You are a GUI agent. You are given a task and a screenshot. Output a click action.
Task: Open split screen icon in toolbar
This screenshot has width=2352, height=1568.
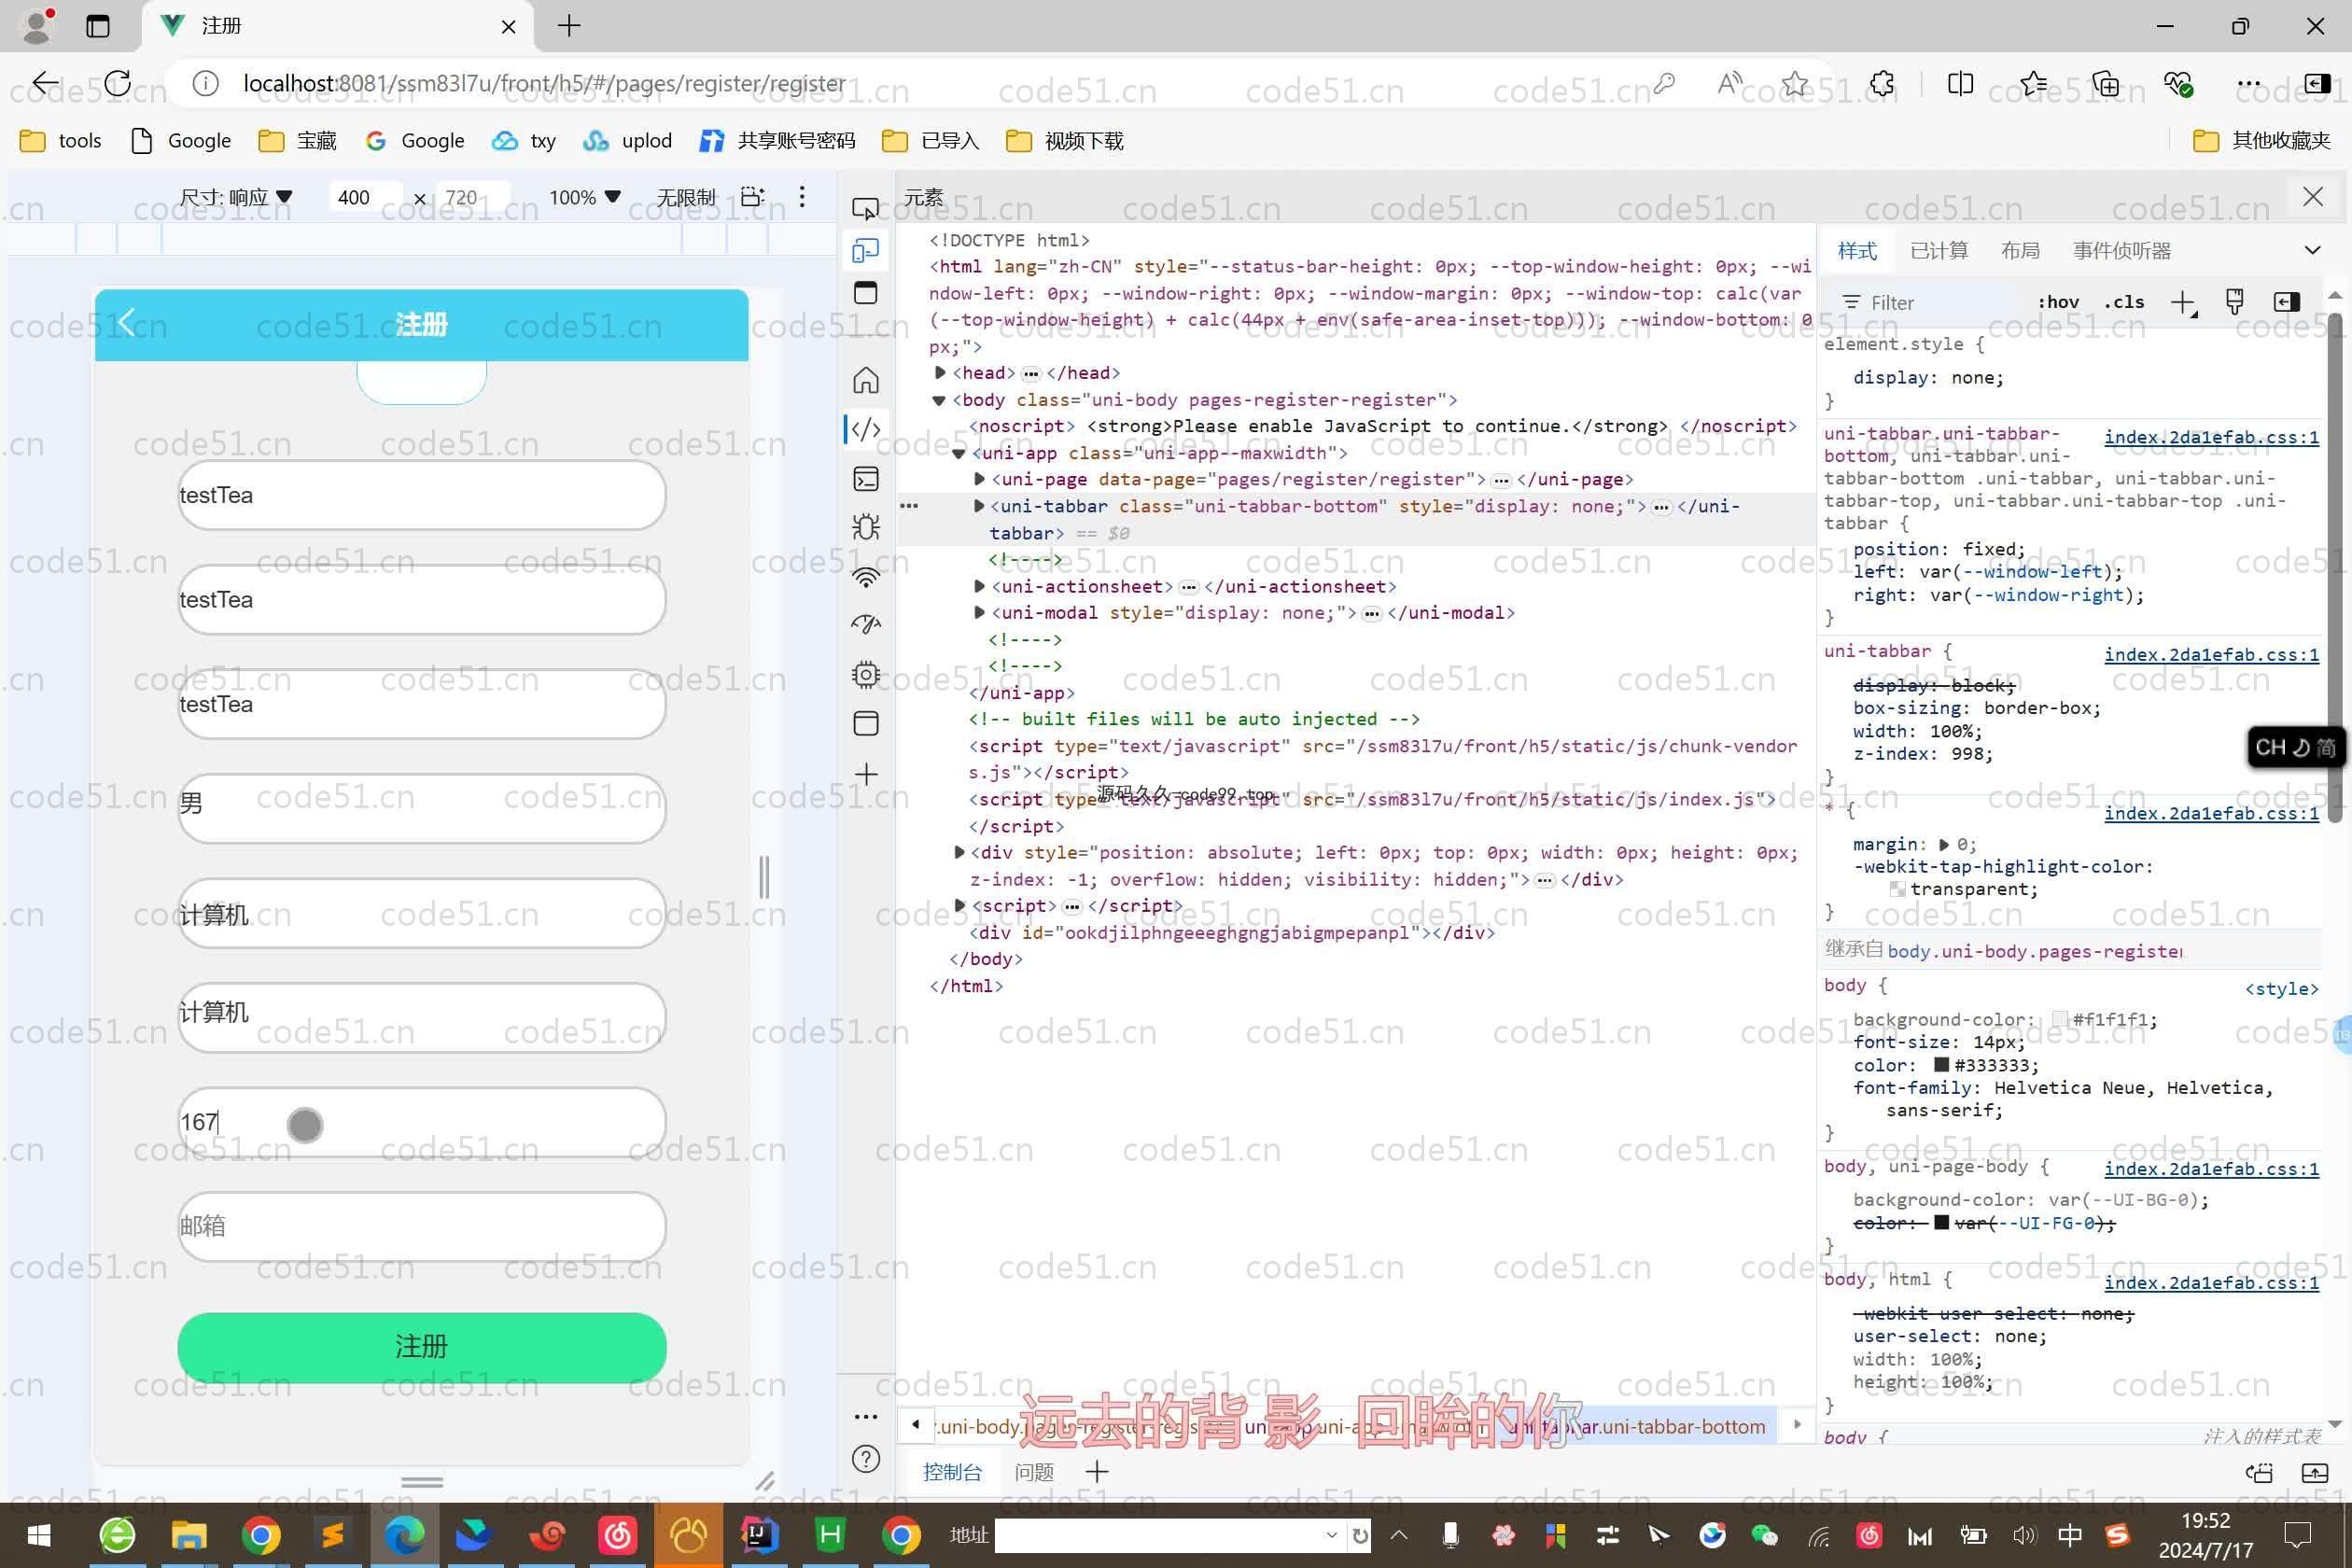tap(1960, 84)
